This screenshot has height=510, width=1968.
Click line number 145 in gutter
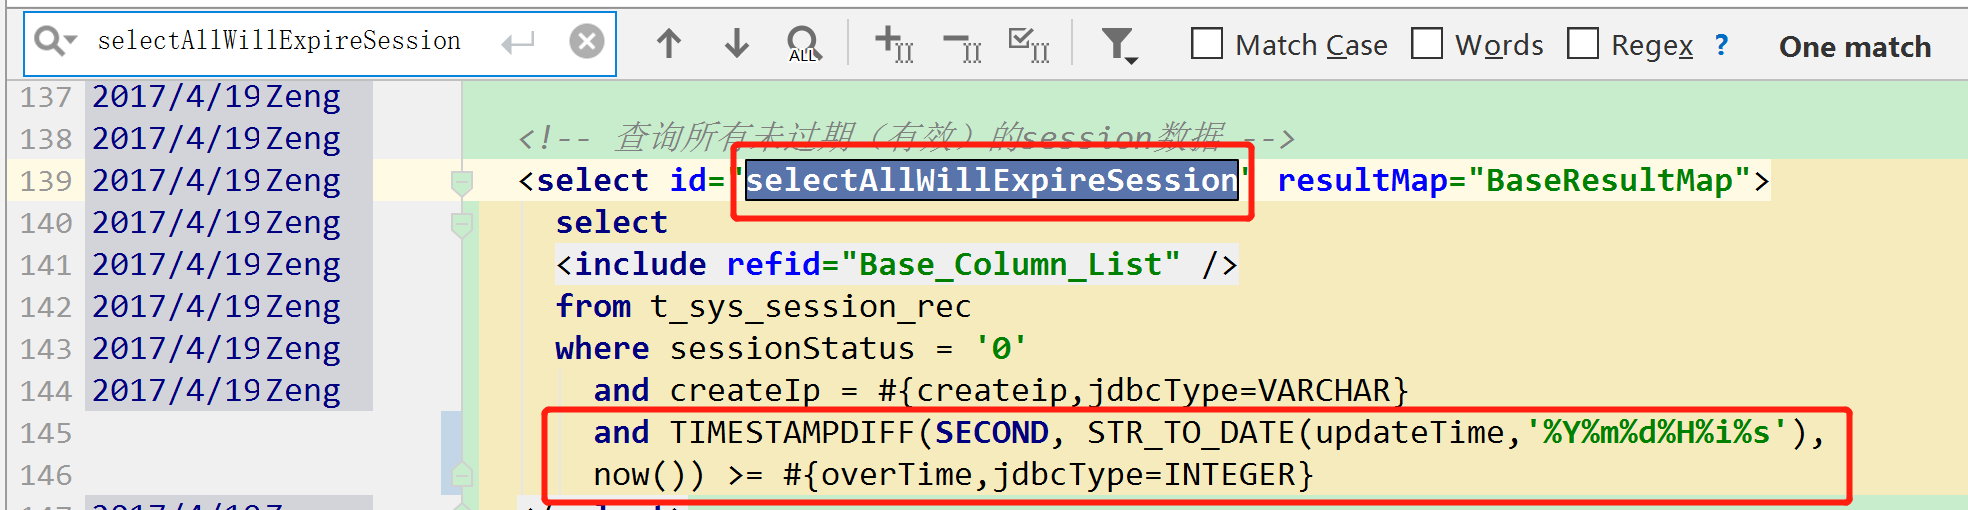point(46,433)
